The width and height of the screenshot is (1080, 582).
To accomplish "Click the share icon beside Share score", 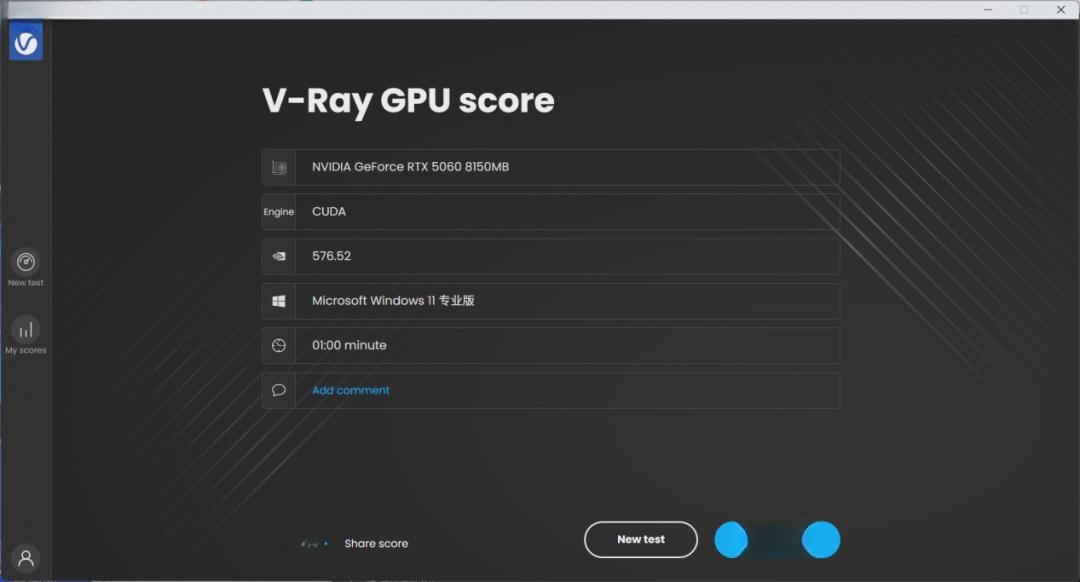I will point(314,544).
